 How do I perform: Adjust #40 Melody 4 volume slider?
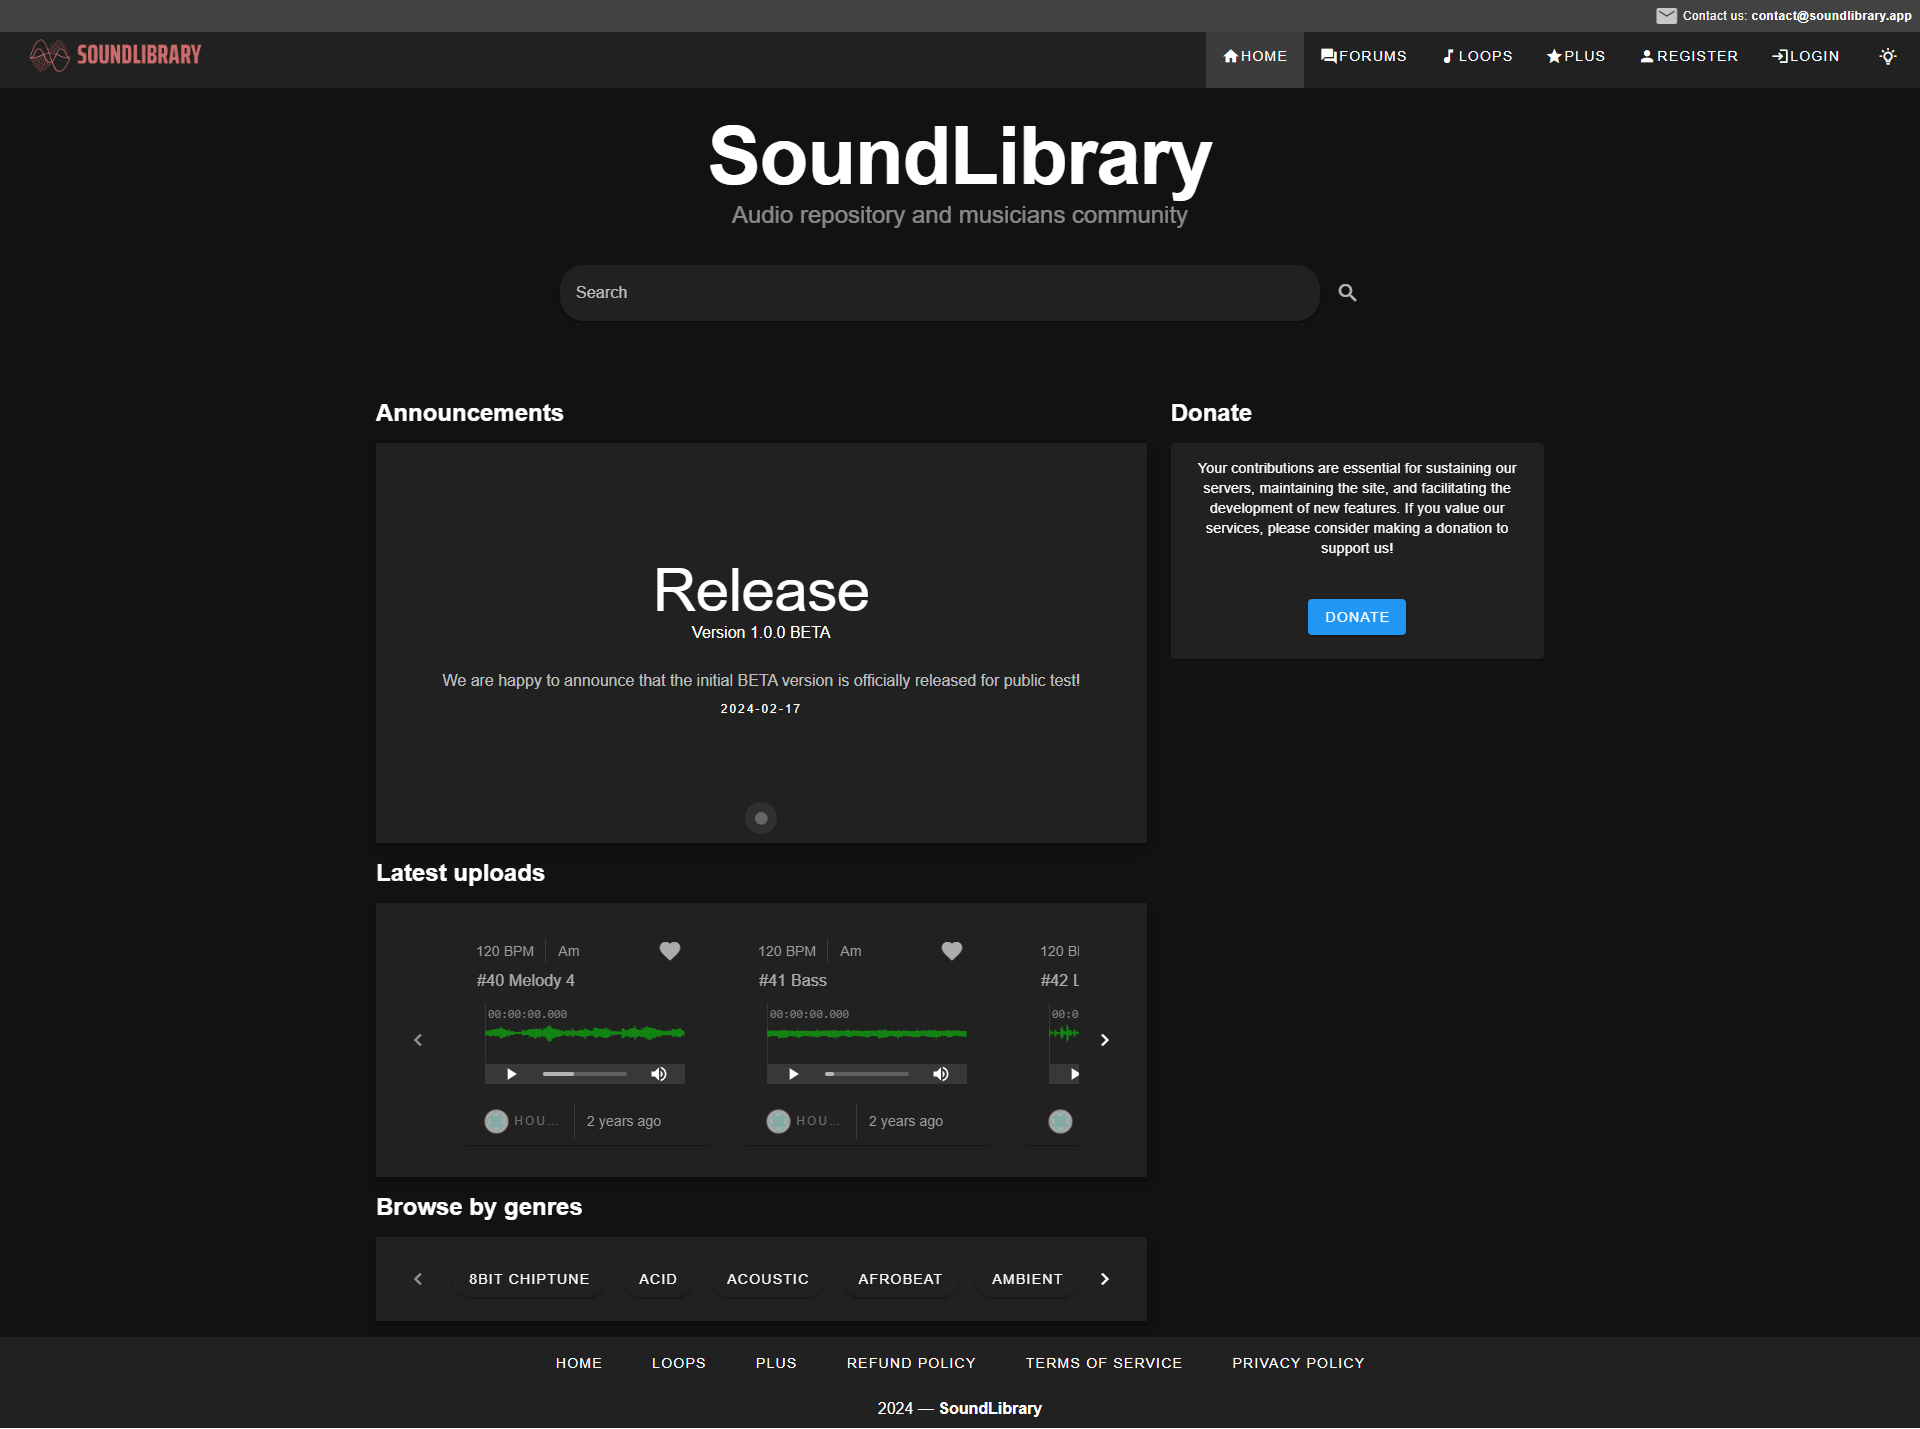tap(585, 1074)
